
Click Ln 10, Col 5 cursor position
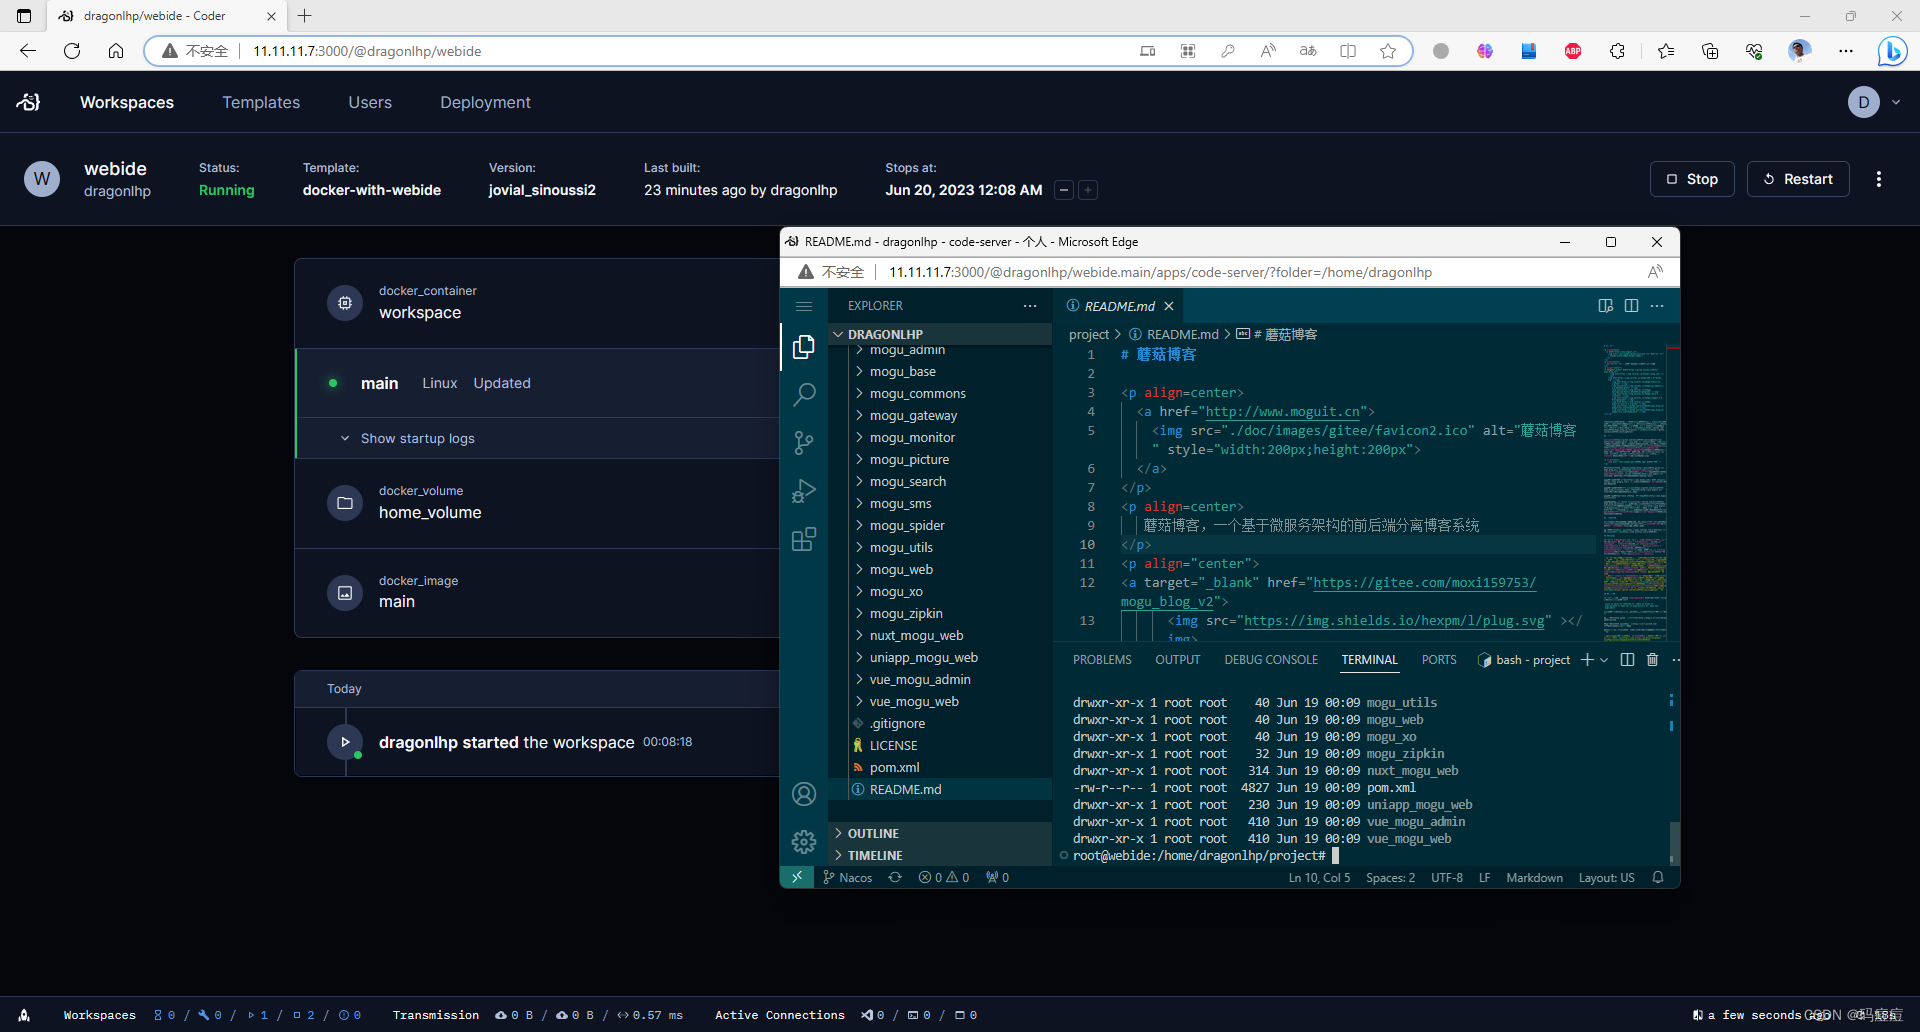coord(1319,877)
